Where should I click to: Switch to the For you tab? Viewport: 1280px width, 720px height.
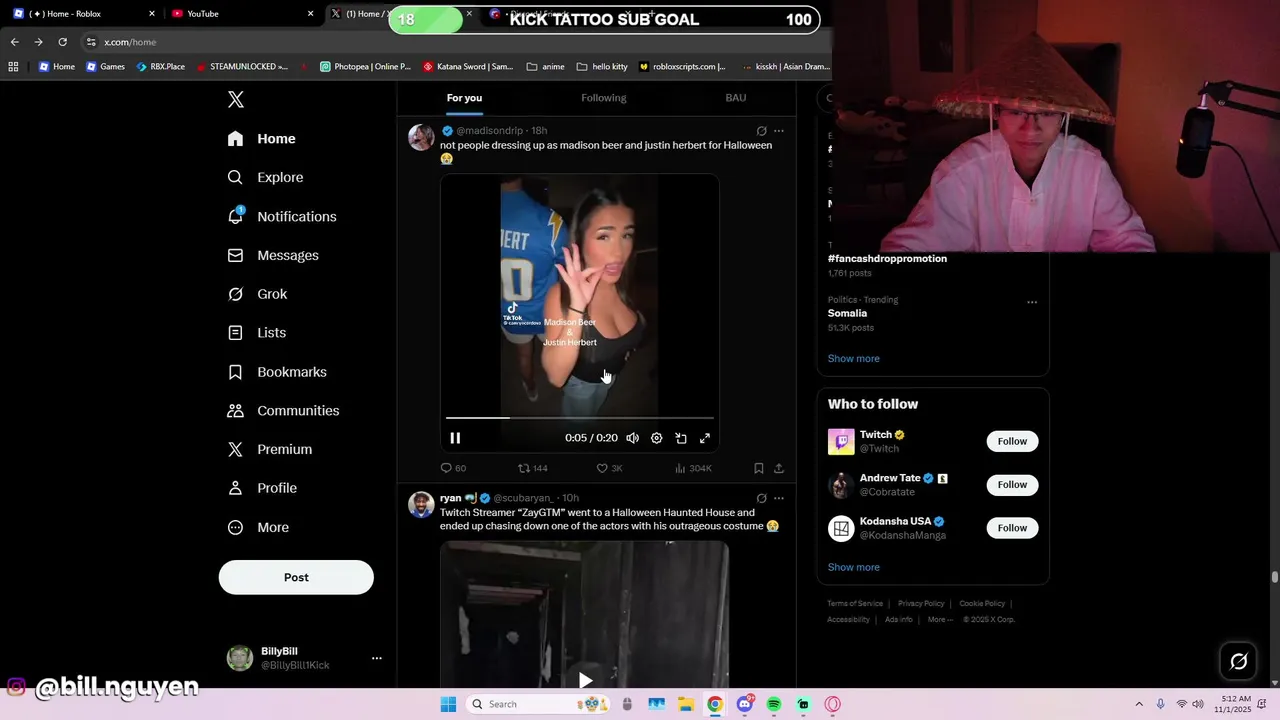click(464, 98)
